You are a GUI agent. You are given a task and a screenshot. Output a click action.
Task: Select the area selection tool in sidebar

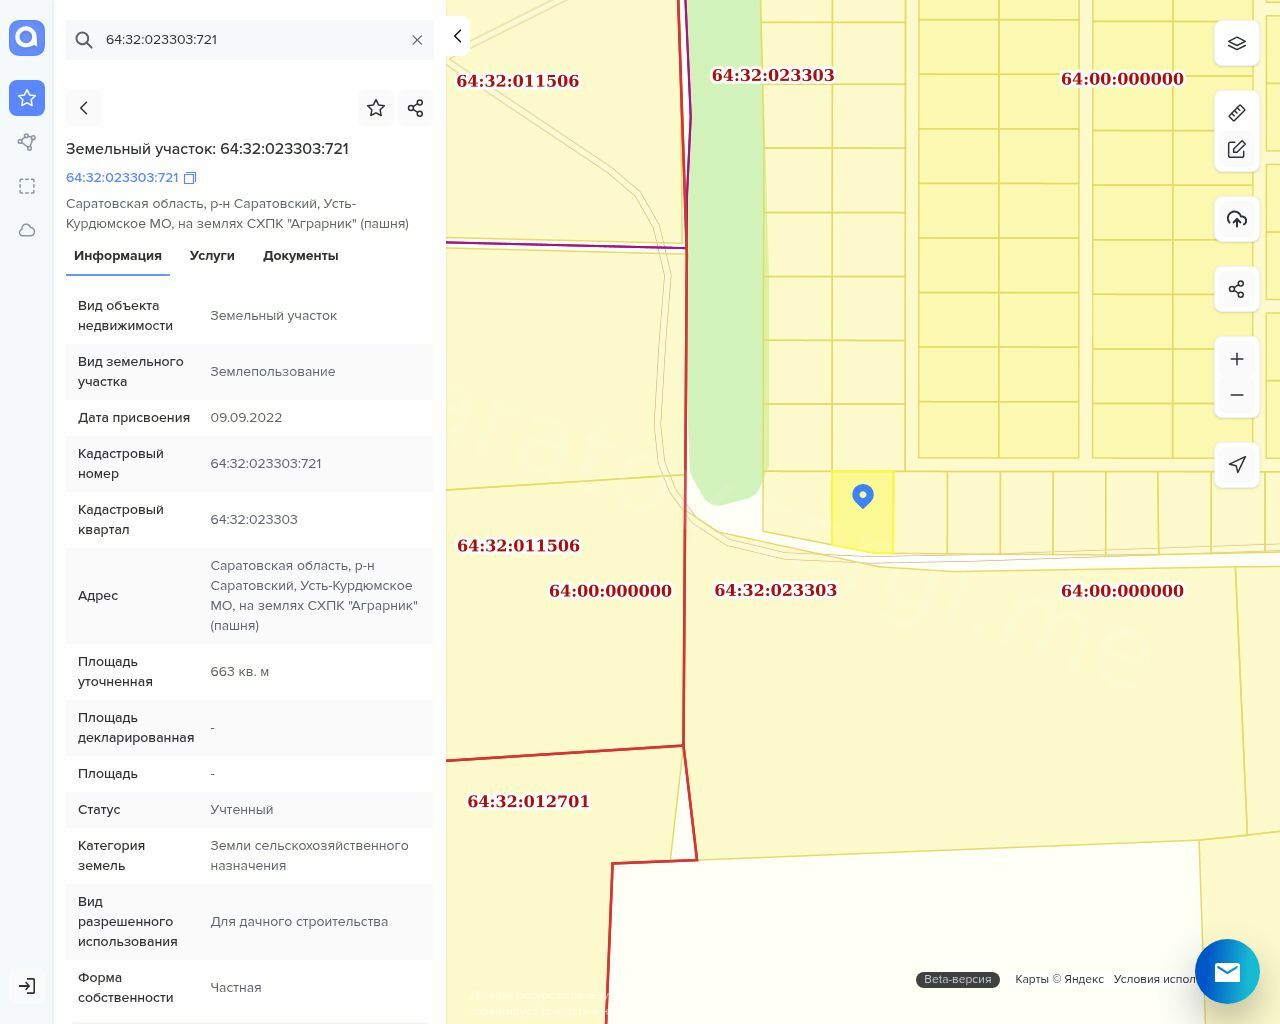tap(27, 186)
